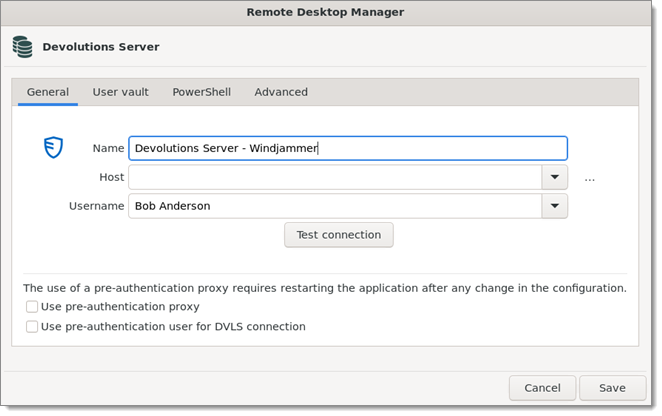Click the Username field showing Bob Anderson
The height and width of the screenshot is (416, 662).
pyautogui.click(x=335, y=206)
